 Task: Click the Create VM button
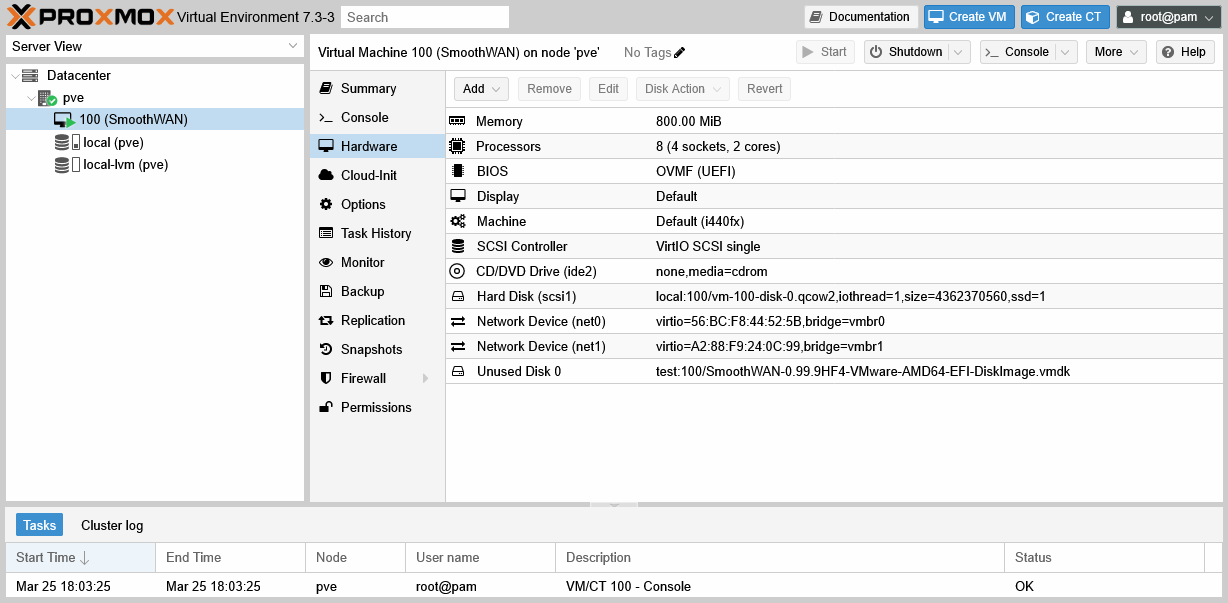tap(968, 16)
